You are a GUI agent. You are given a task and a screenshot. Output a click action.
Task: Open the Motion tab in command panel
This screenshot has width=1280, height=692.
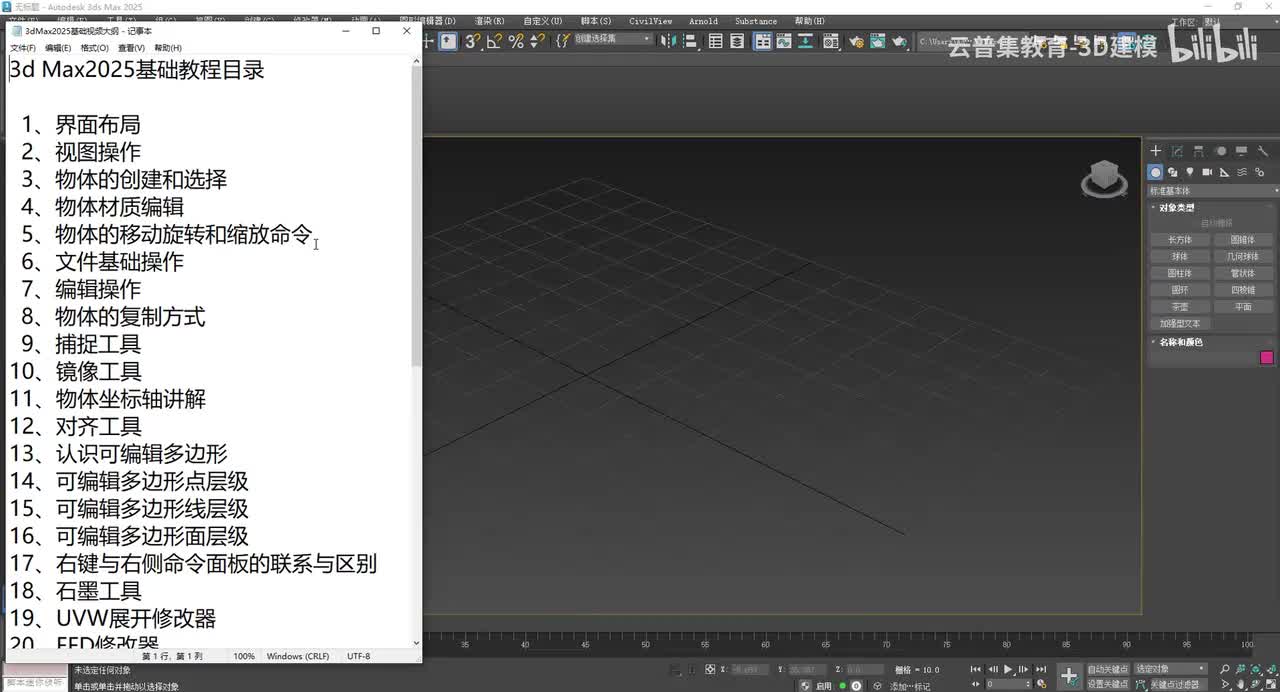click(x=1220, y=151)
